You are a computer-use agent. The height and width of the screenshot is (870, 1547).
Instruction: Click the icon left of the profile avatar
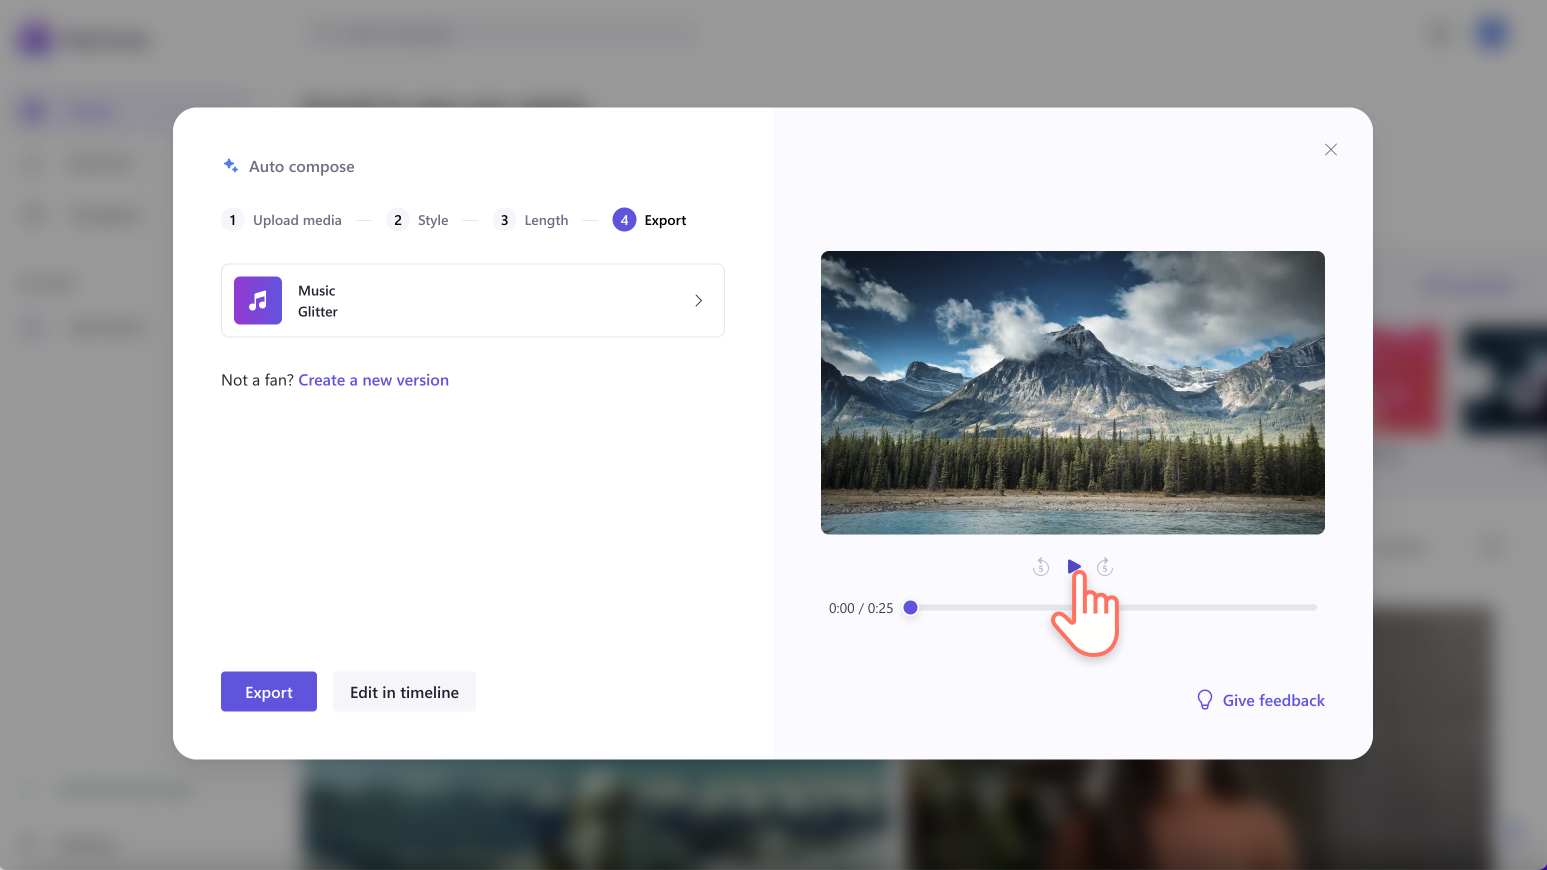1438,33
